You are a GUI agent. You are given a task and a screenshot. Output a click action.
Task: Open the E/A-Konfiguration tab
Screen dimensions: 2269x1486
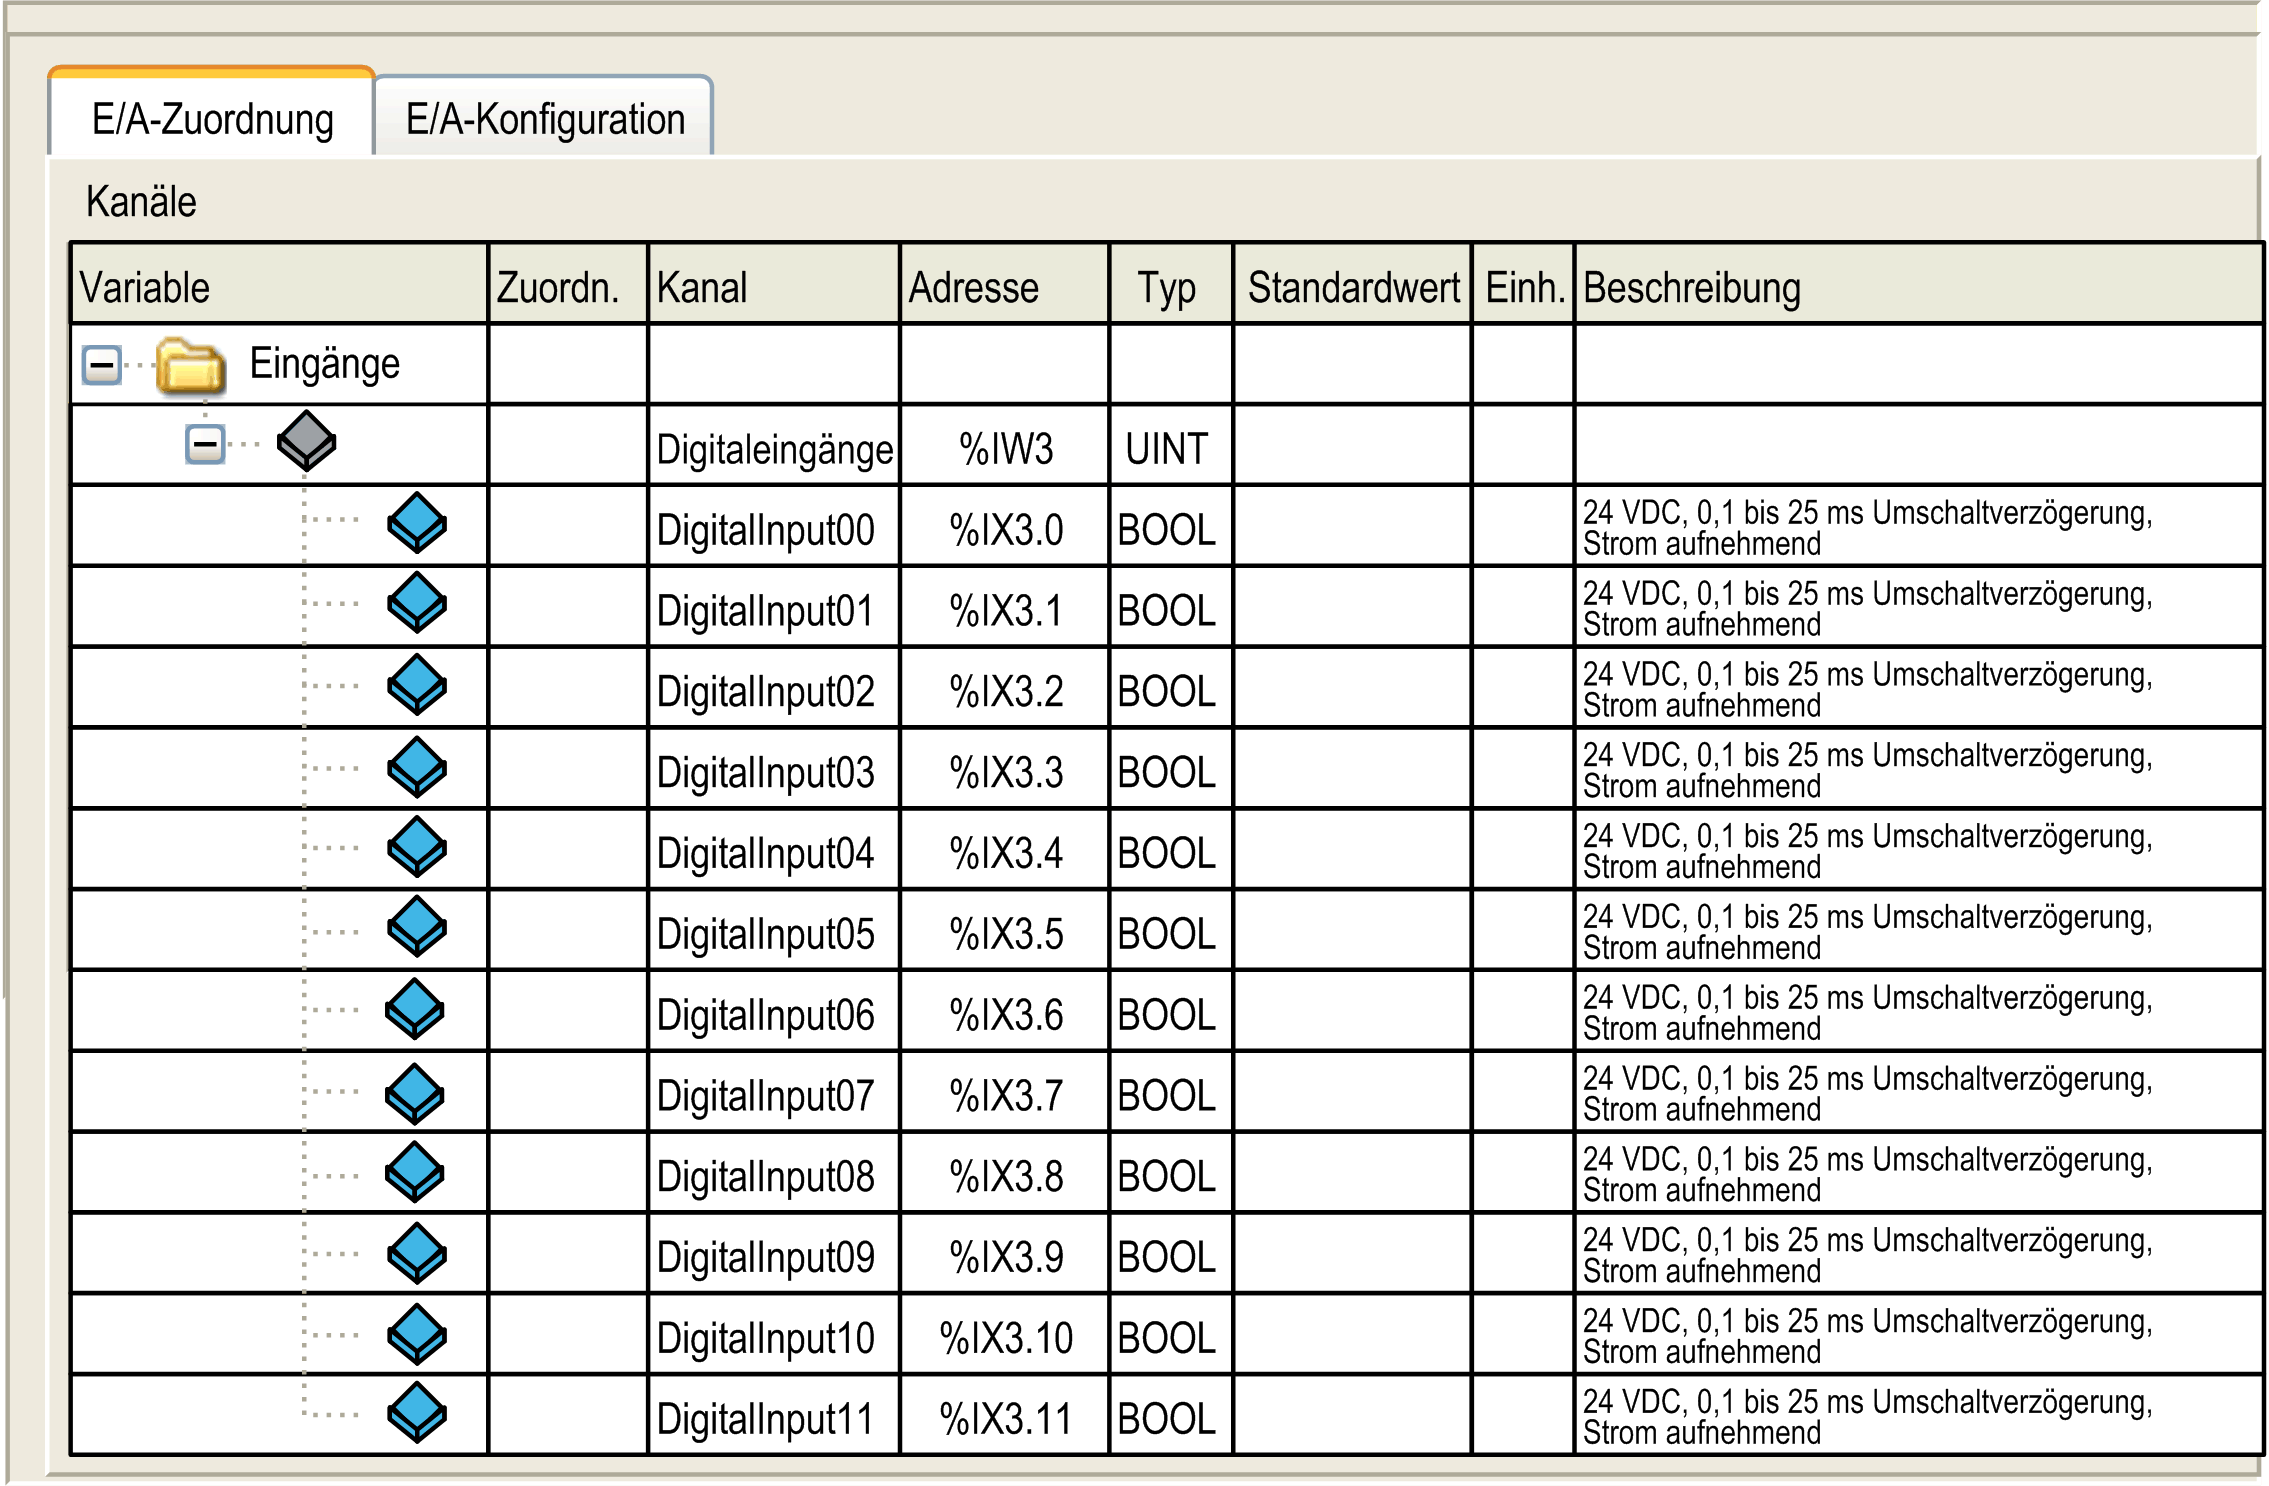[x=544, y=116]
